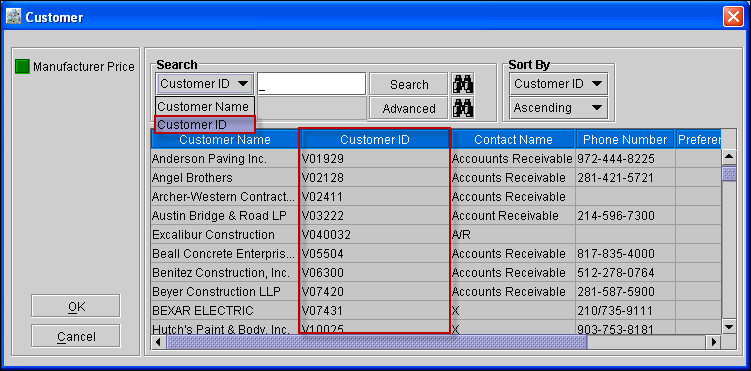Click phone number 817-835-4000
Screen dimensions: 751x371
625,253
